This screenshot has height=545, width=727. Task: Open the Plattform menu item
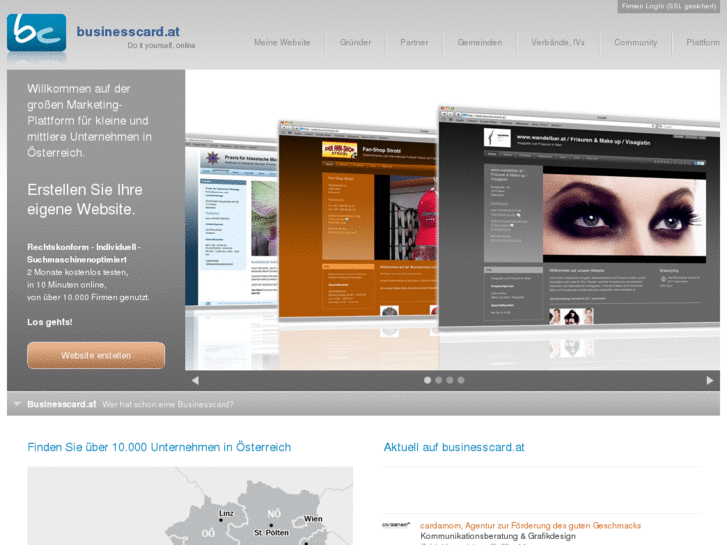point(703,42)
